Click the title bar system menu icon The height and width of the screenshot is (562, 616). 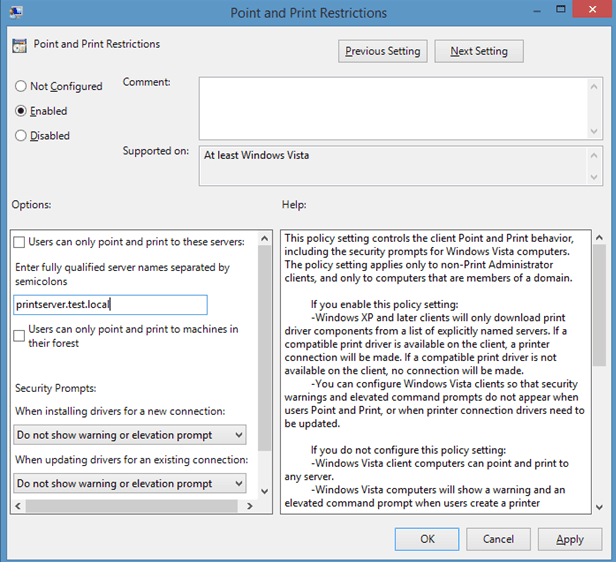pyautogui.click(x=16, y=12)
